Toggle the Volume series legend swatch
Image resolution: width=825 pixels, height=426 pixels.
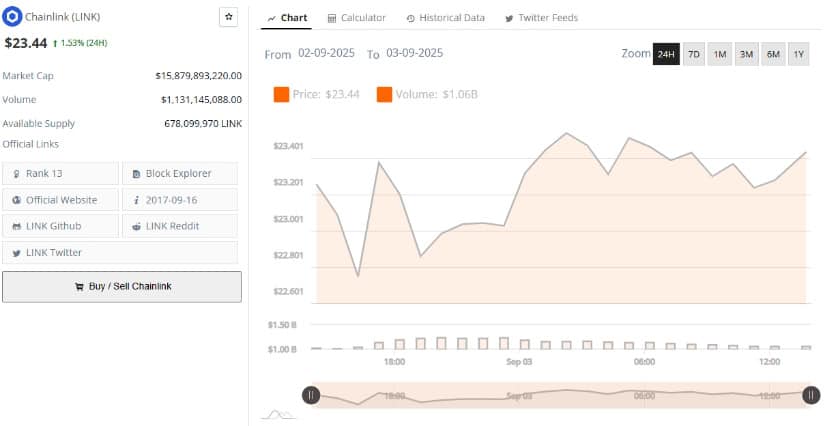pyautogui.click(x=384, y=95)
